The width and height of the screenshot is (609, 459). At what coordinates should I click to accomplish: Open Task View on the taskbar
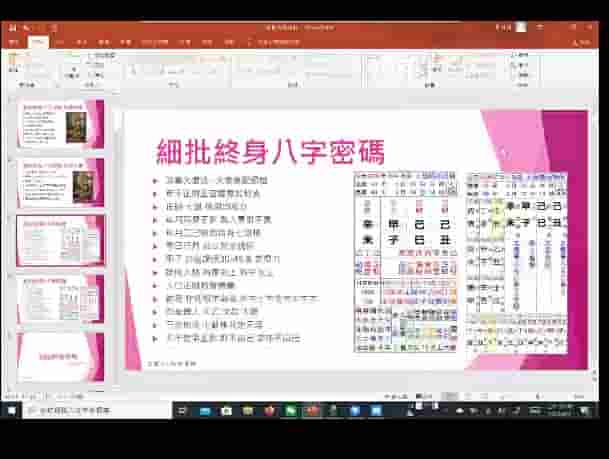(182, 410)
